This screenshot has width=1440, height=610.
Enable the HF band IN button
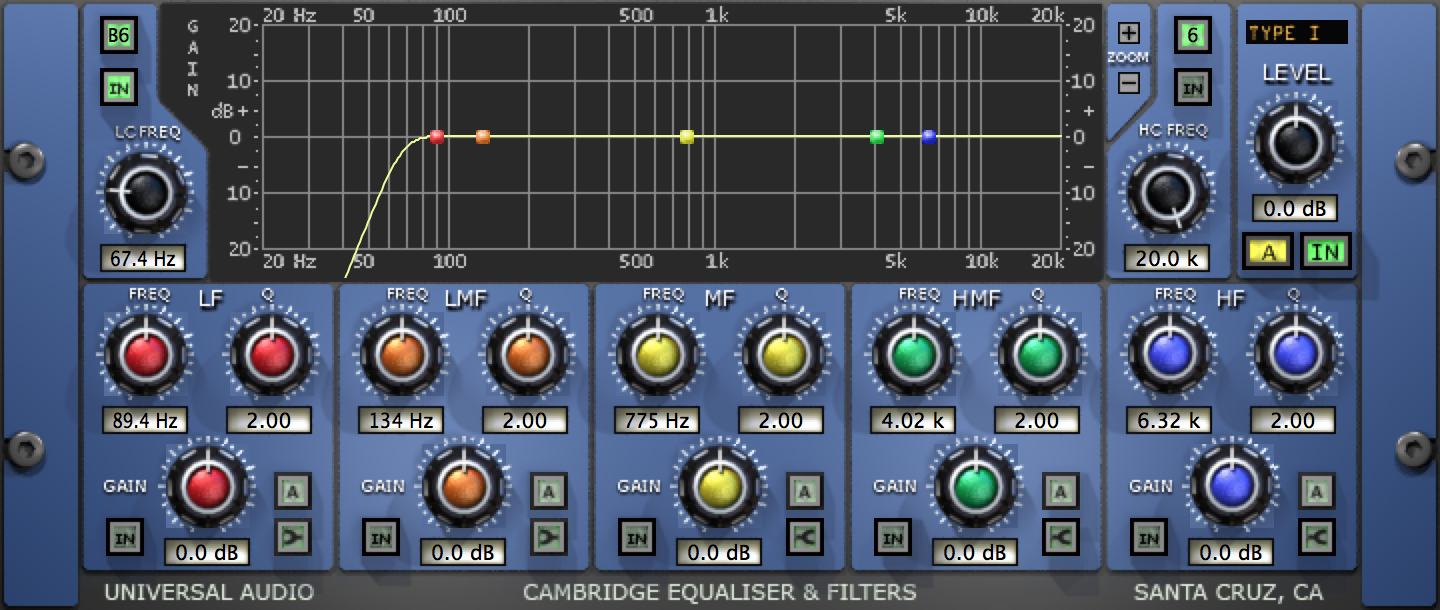tap(1149, 539)
